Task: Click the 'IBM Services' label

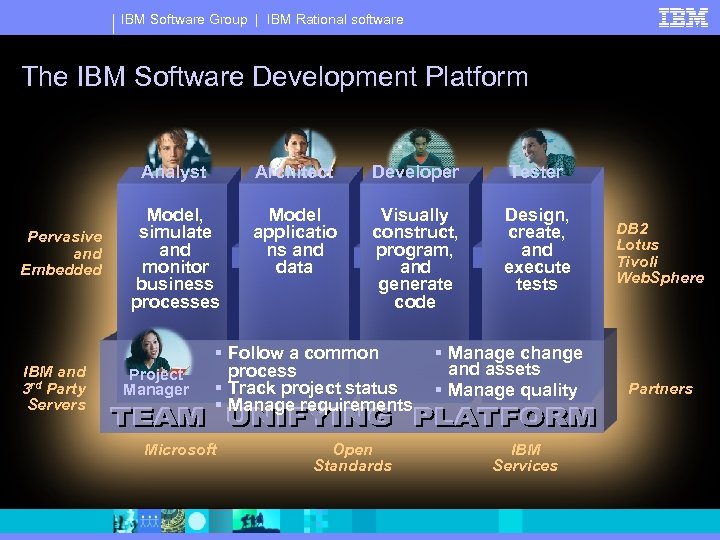Action: click(525, 457)
